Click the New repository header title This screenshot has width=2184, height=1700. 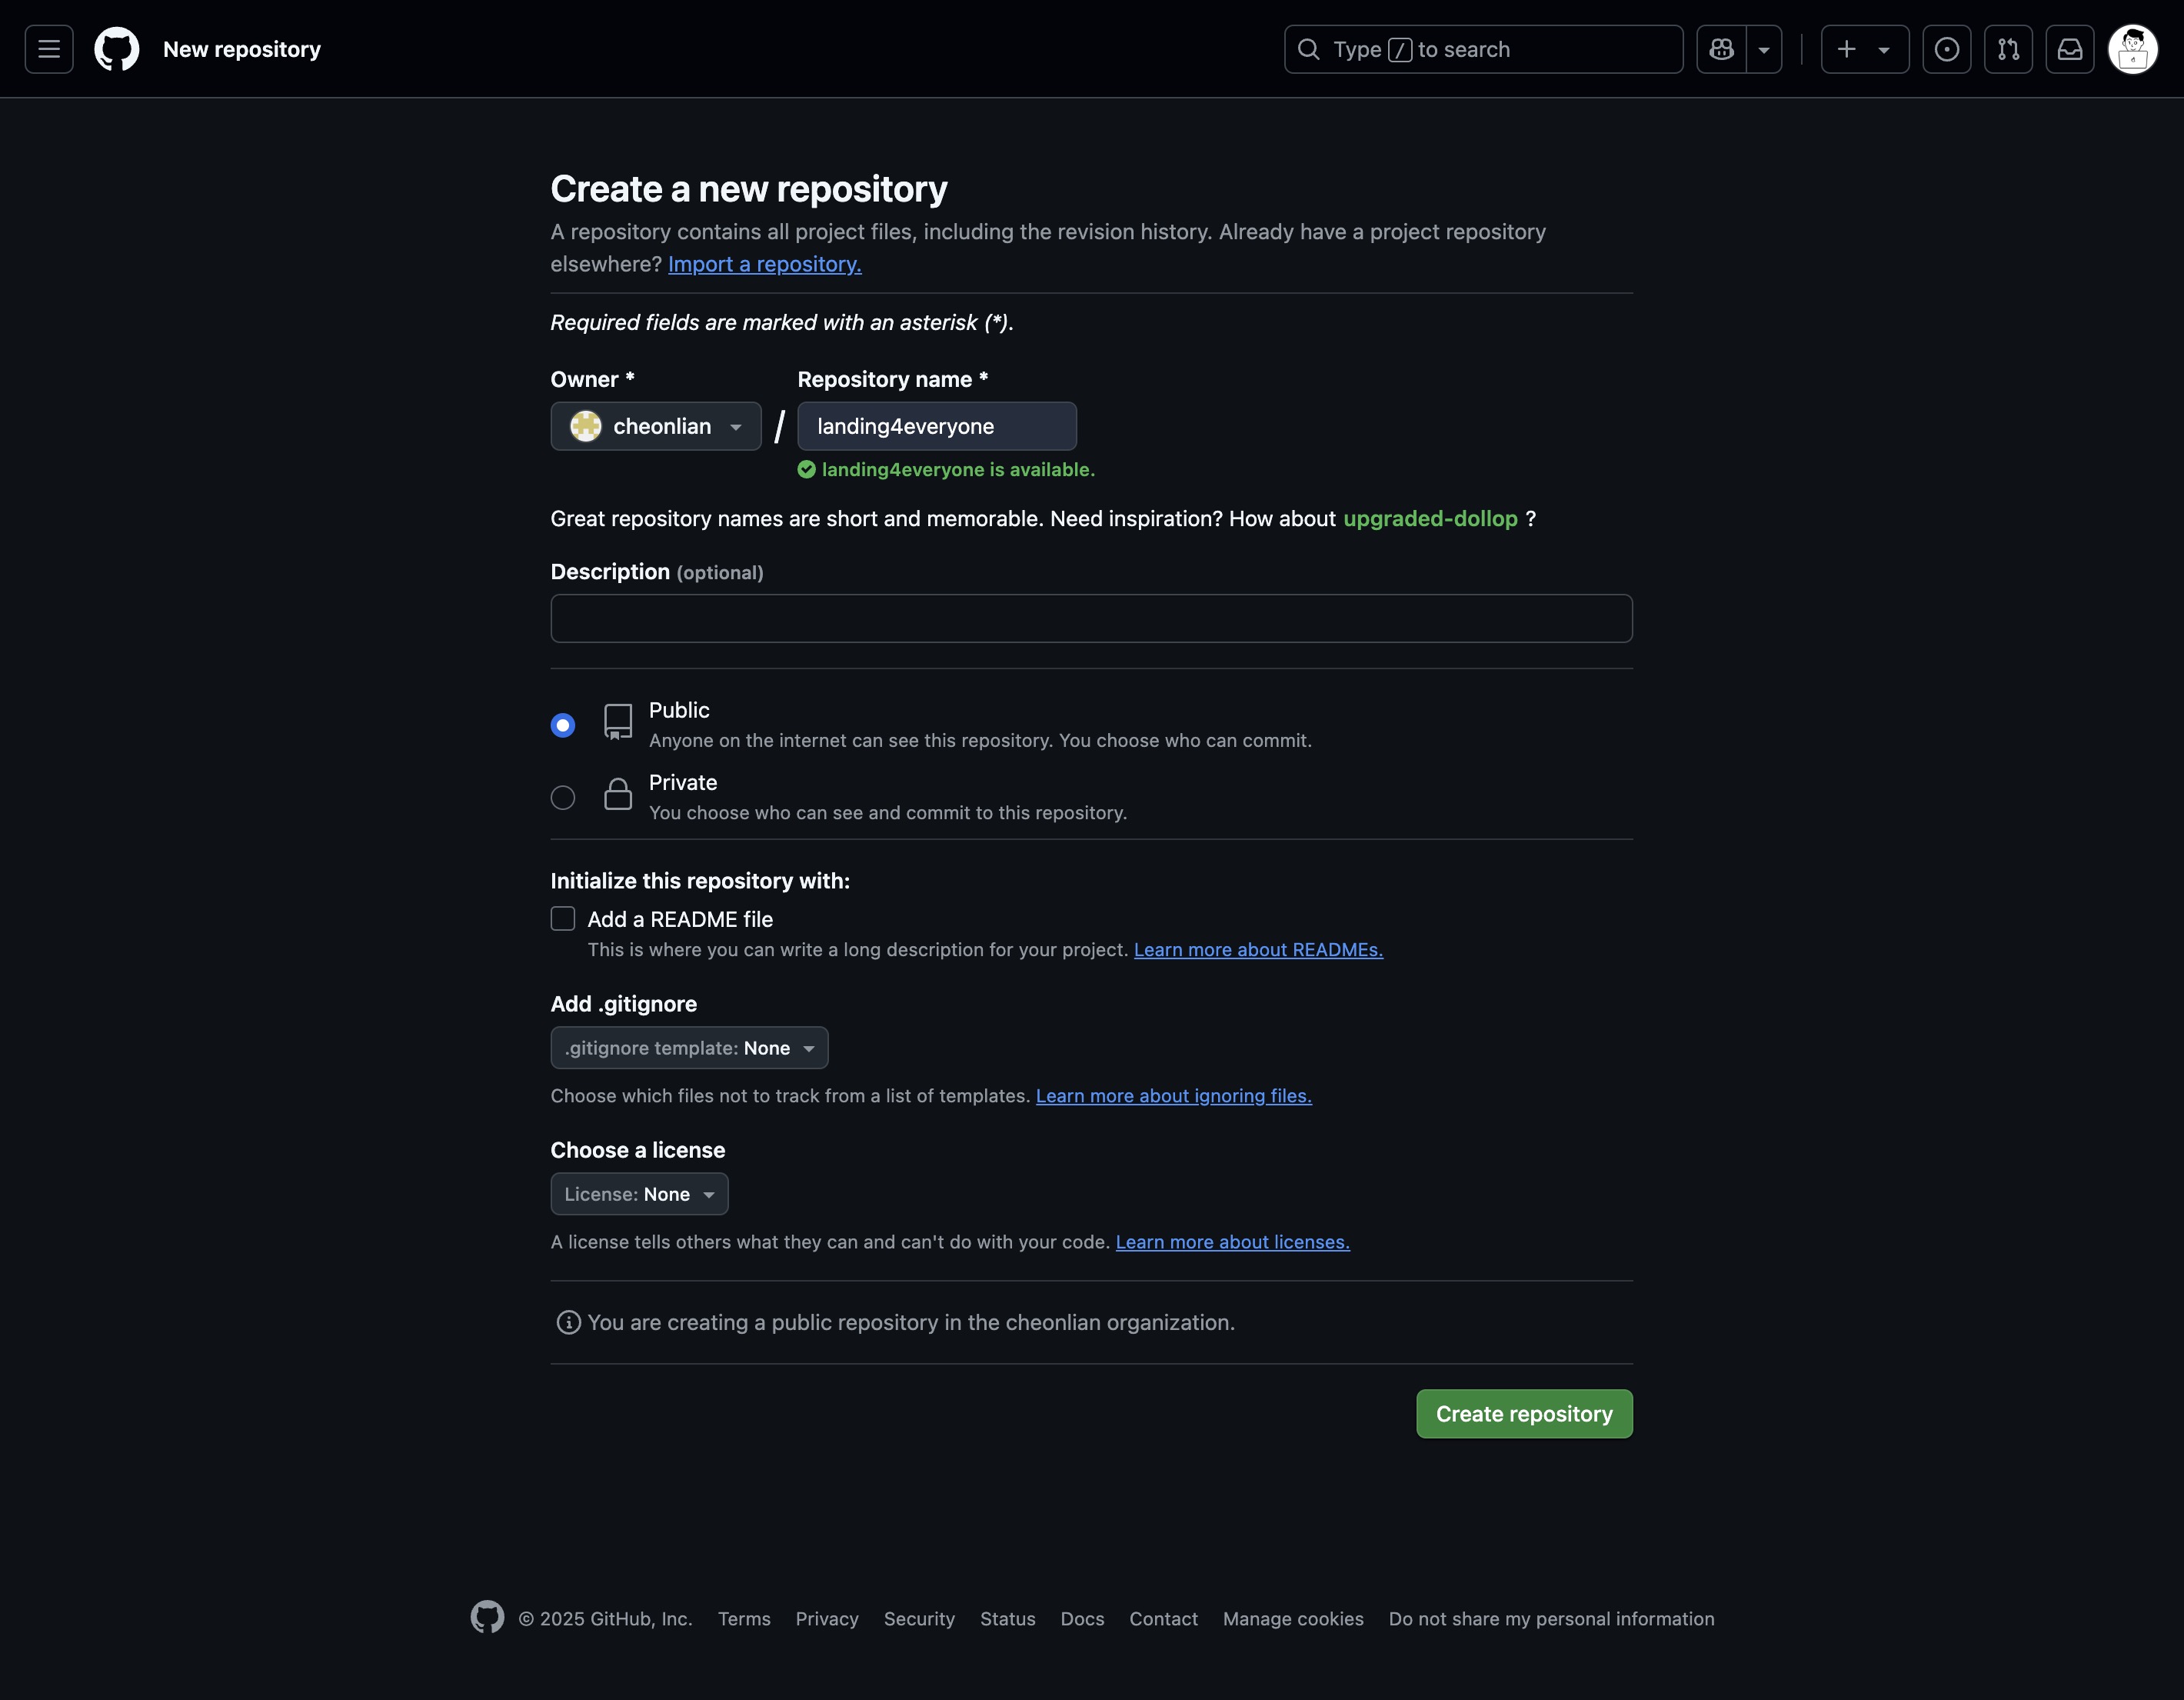click(242, 49)
